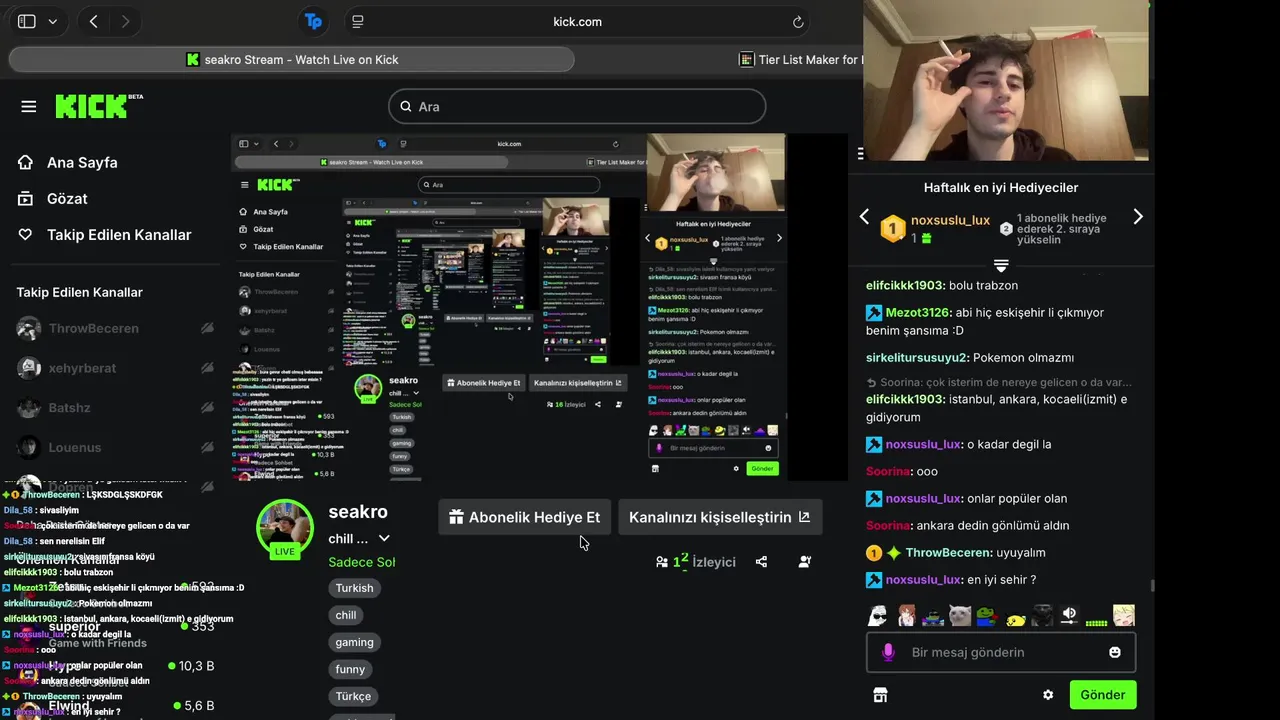Share the stream
The height and width of the screenshot is (720, 1280).
pyautogui.click(x=761, y=562)
